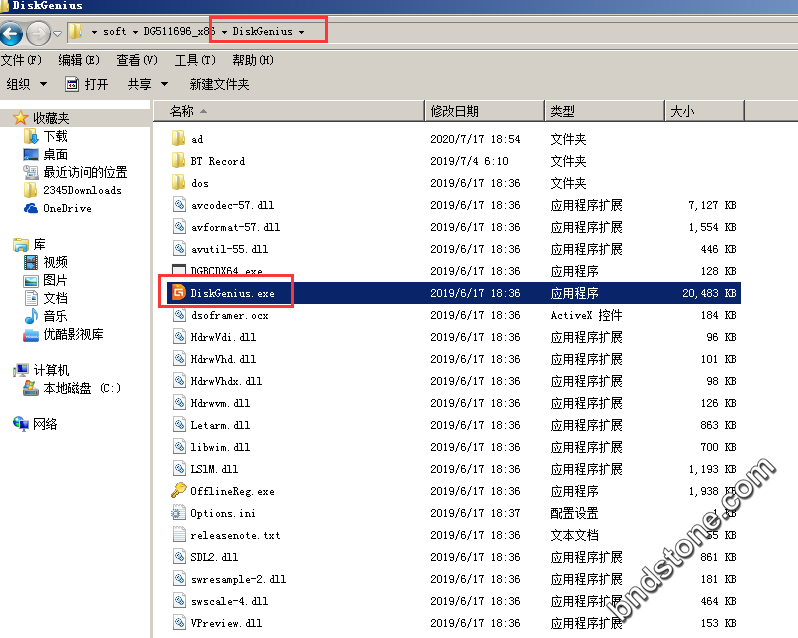Click the dsoframer.ocx file icon
The image size is (798, 638).
point(179,315)
